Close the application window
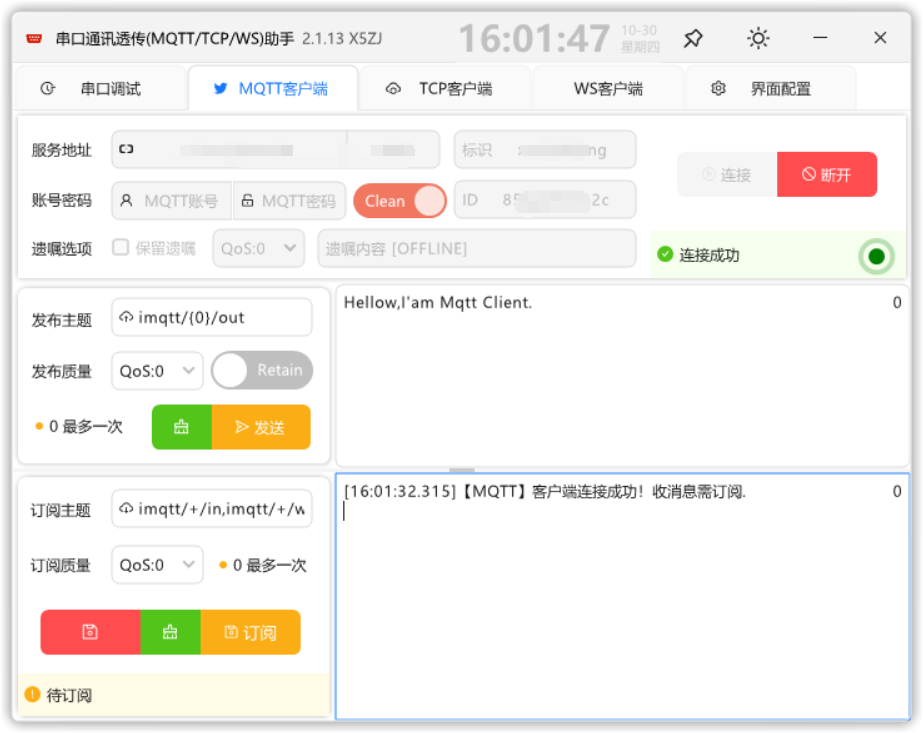 point(880,38)
